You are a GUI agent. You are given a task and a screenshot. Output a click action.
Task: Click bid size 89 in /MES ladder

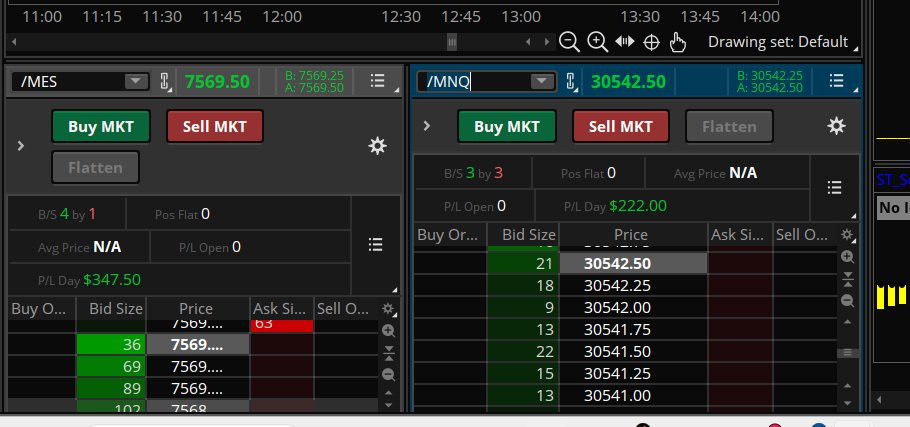click(111, 389)
